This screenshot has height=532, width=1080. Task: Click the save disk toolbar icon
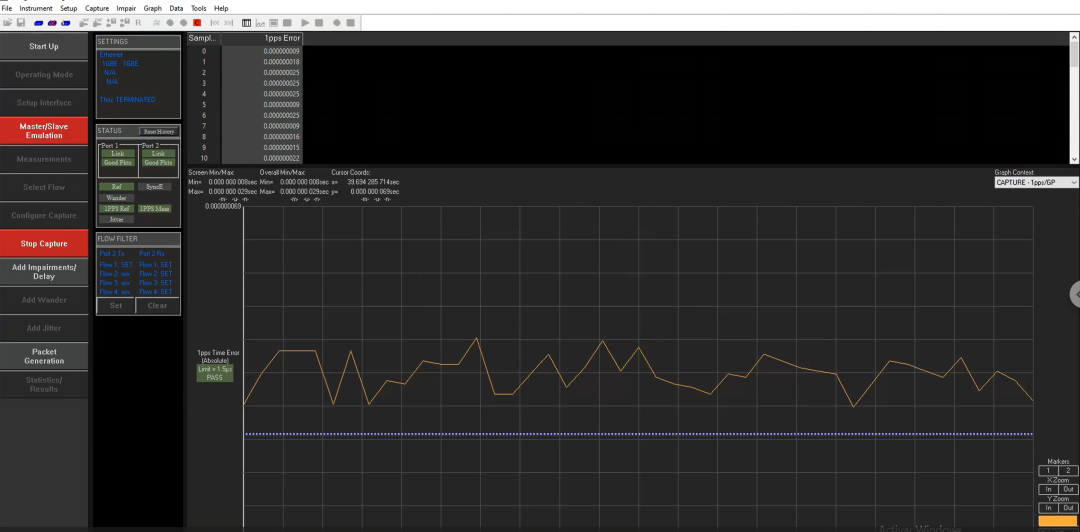[21, 22]
